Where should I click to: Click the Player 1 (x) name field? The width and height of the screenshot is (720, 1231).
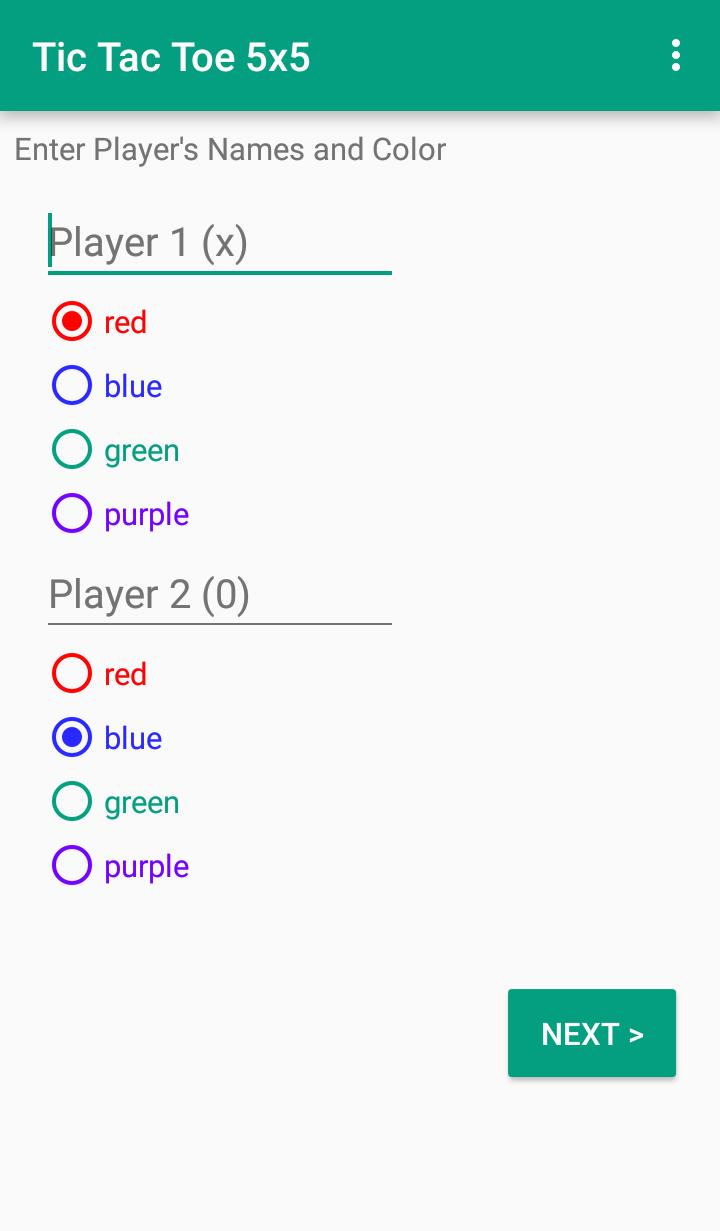pos(220,243)
